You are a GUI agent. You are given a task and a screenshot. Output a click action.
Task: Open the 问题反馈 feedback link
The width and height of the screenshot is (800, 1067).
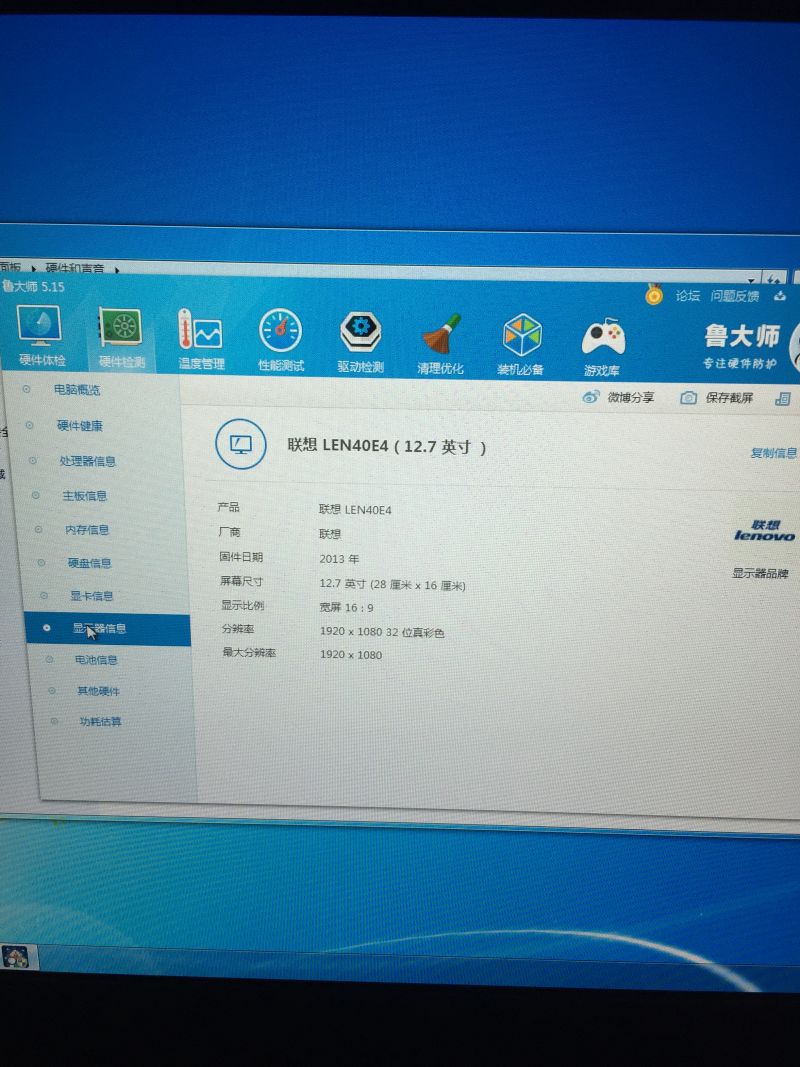[735, 296]
